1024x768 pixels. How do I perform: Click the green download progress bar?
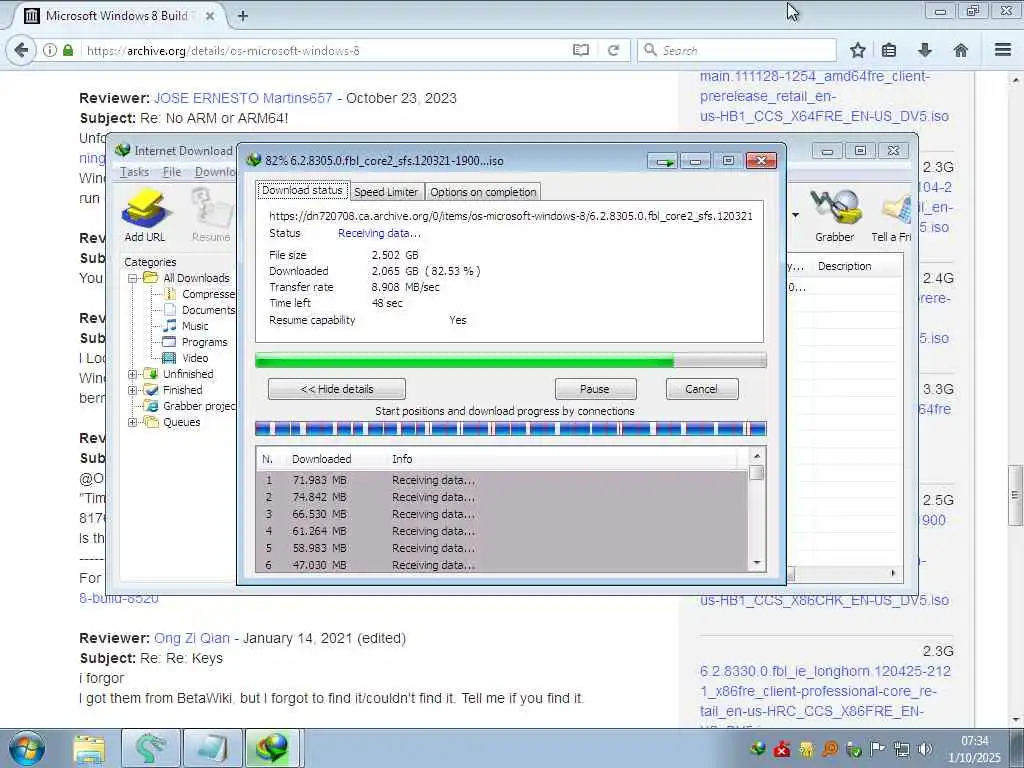tap(511, 360)
